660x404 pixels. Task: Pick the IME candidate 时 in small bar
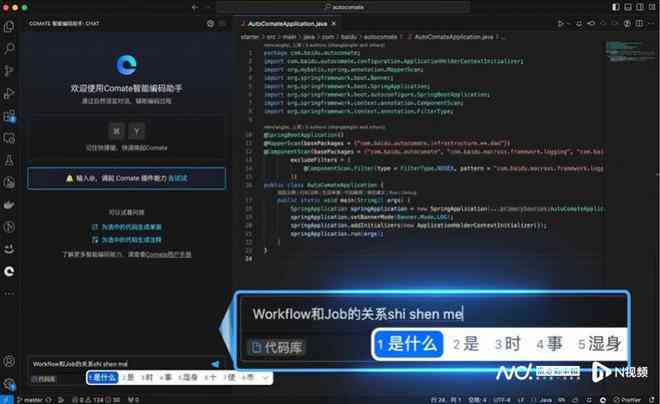[147, 377]
